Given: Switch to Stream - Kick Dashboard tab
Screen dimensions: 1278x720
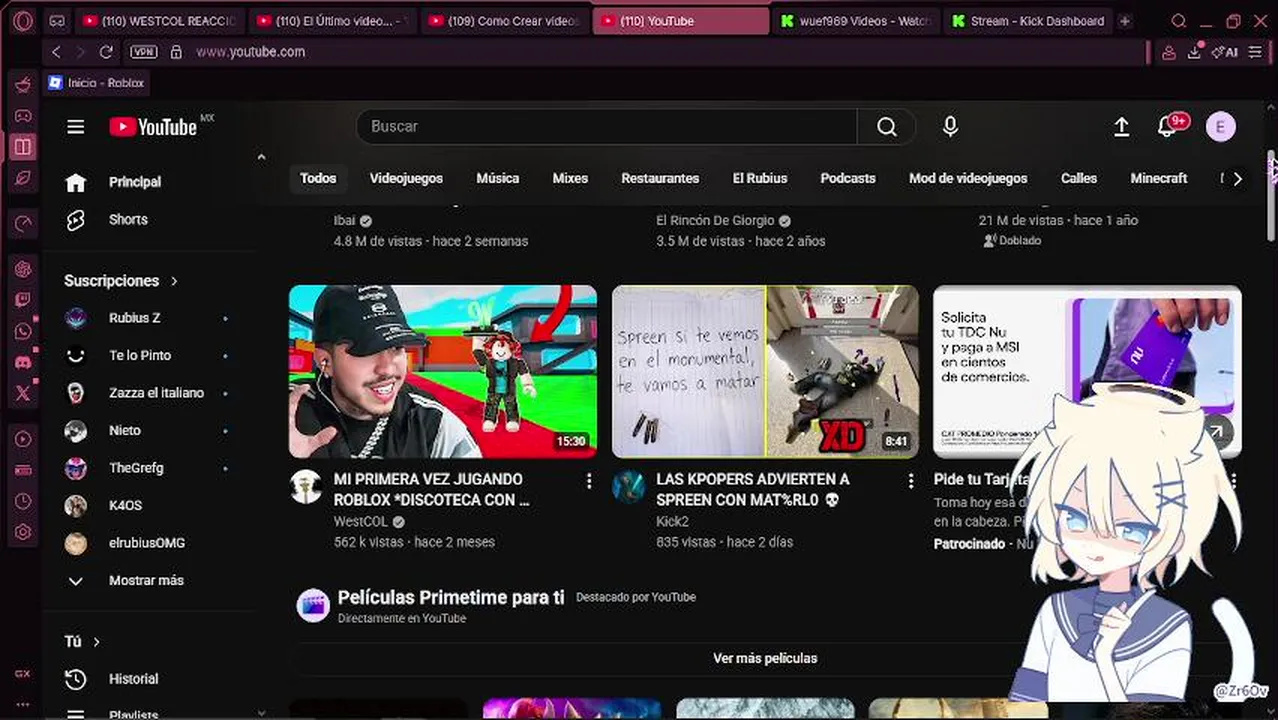Looking at the screenshot, I should click(1028, 21).
